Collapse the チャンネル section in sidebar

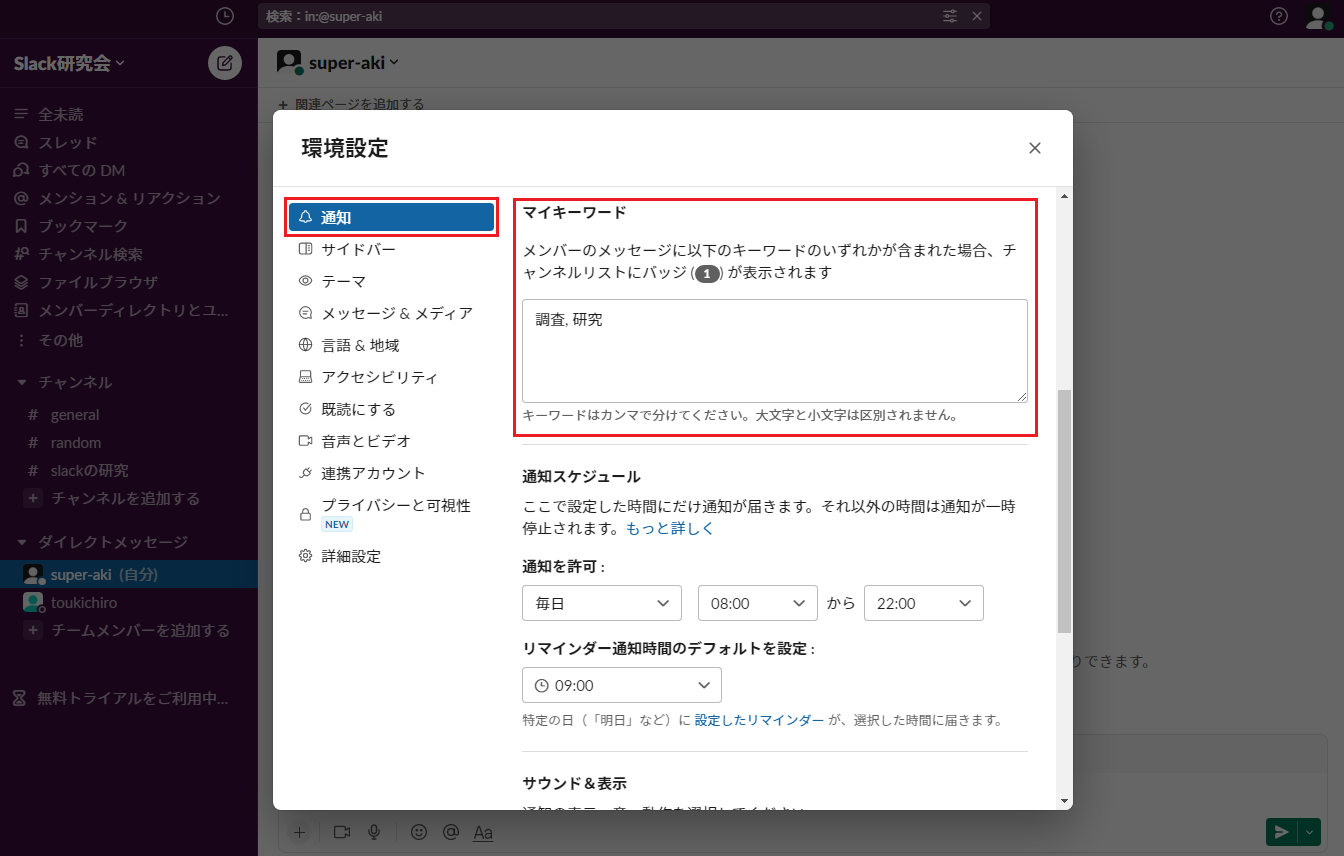coord(23,382)
